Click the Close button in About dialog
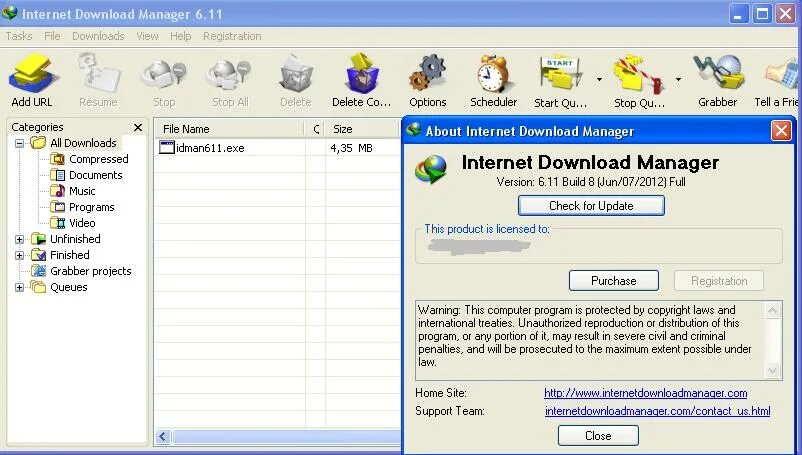This screenshot has height=455, width=802. [x=598, y=436]
